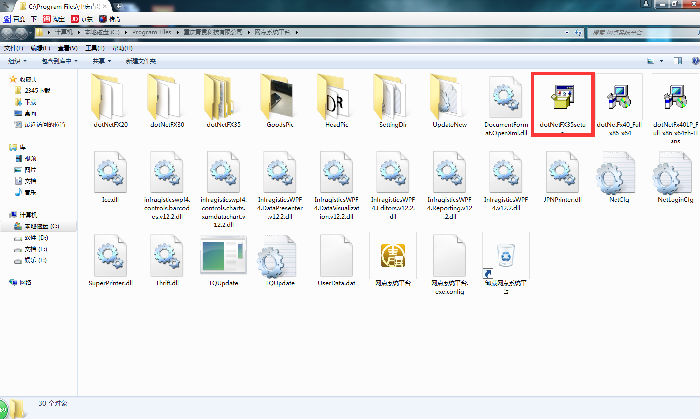This screenshot has height=419, width=700.
Task: Open the dotNetFX35setup installer file
Action: [x=563, y=100]
